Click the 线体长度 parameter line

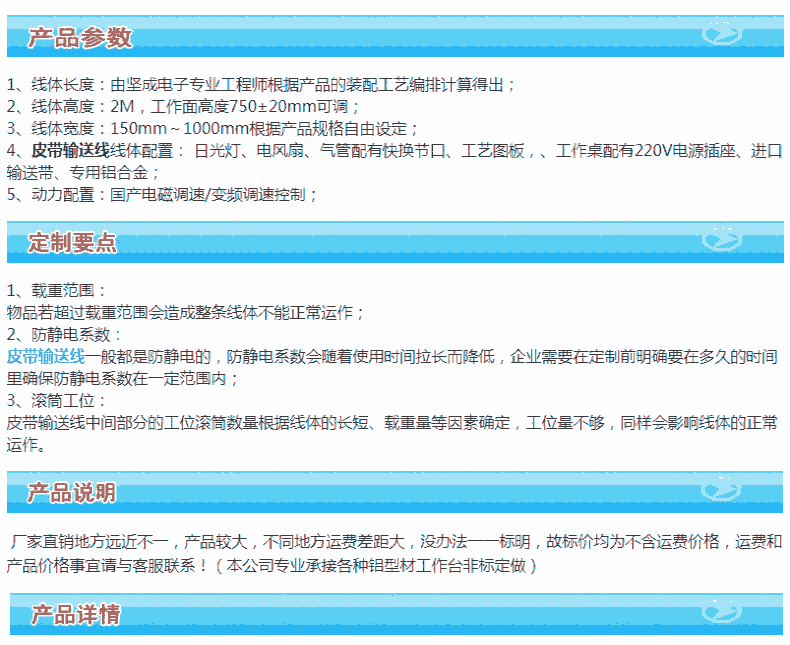[262, 85]
